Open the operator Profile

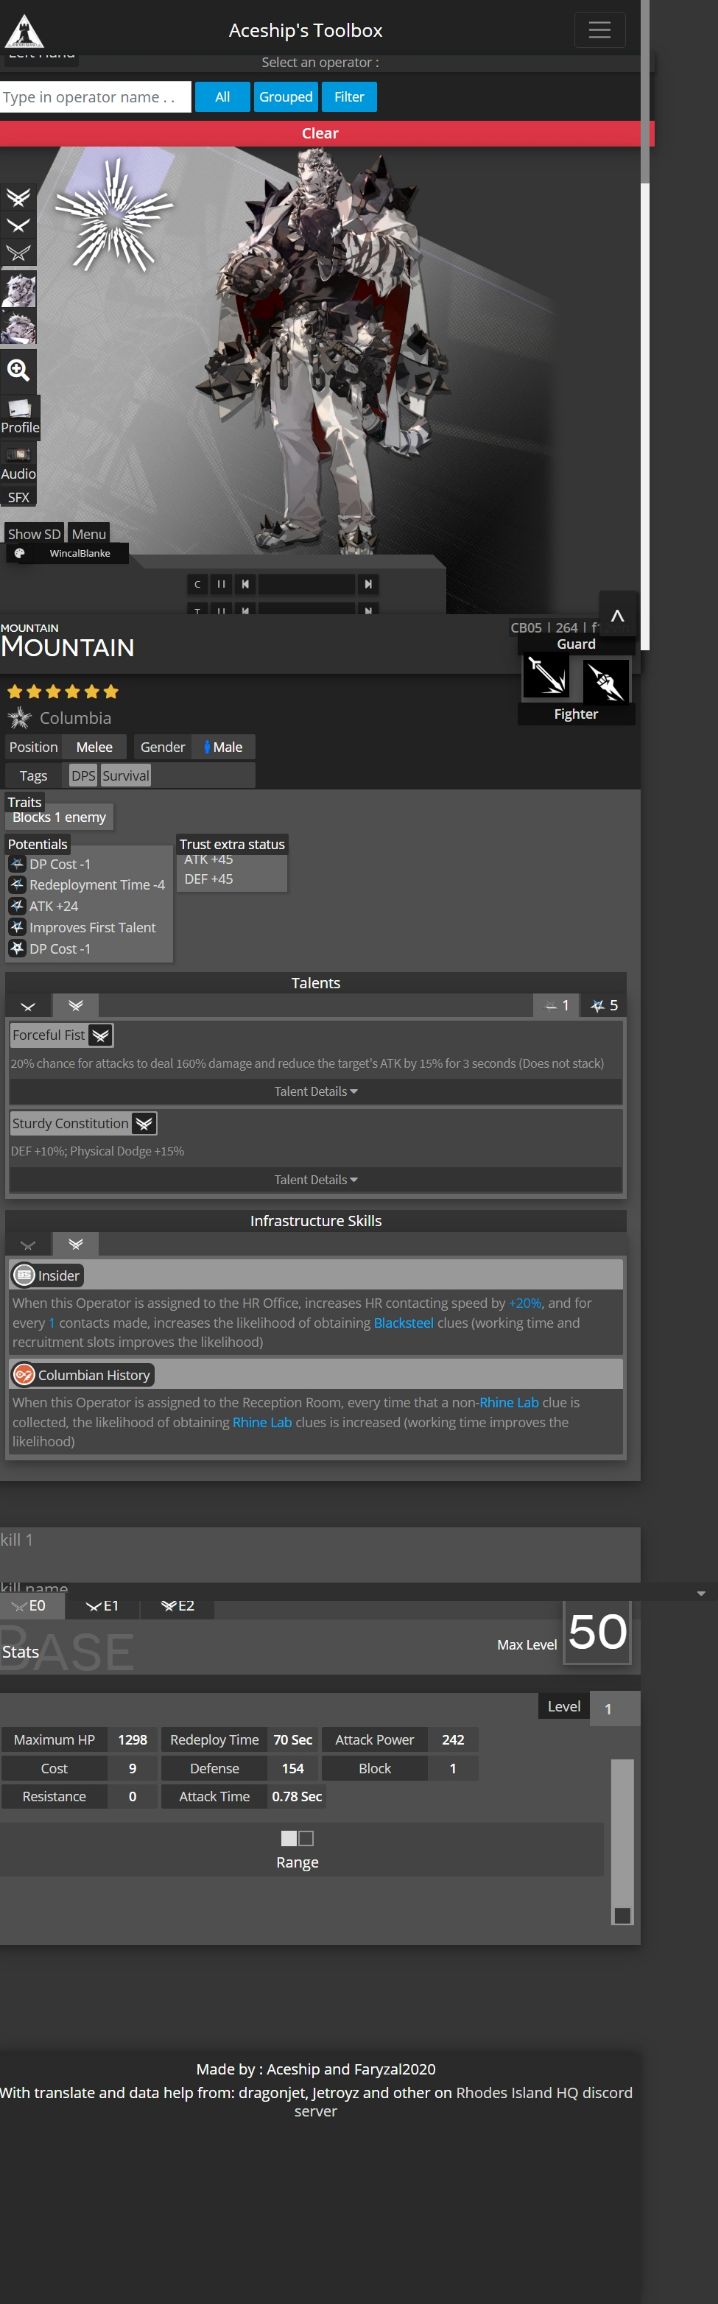pos(19,417)
